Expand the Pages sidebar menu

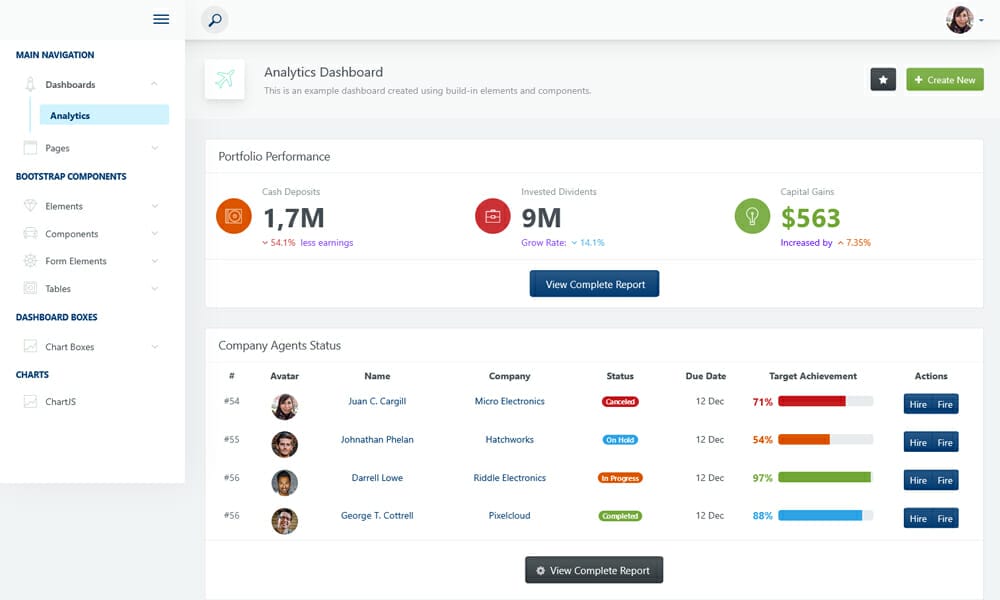(x=60, y=147)
